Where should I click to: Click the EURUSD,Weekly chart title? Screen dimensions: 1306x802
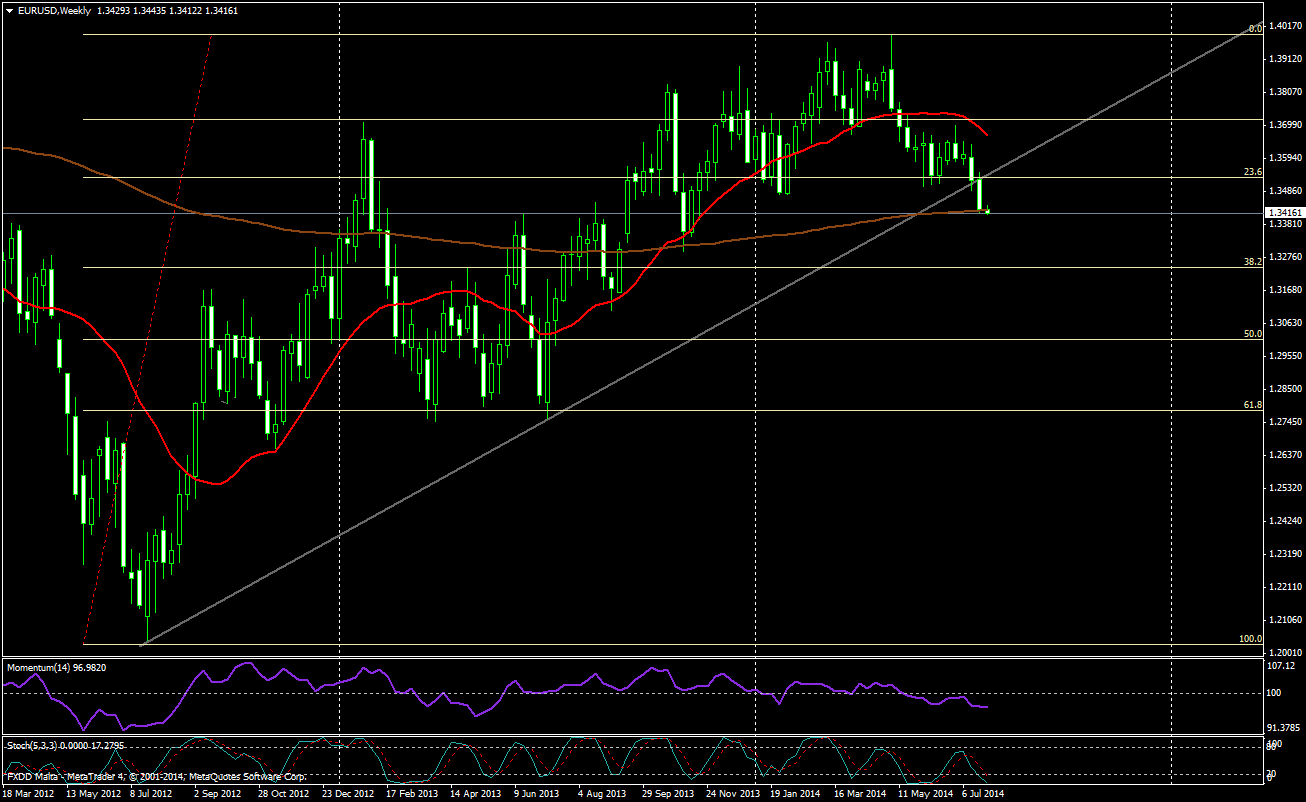point(52,10)
